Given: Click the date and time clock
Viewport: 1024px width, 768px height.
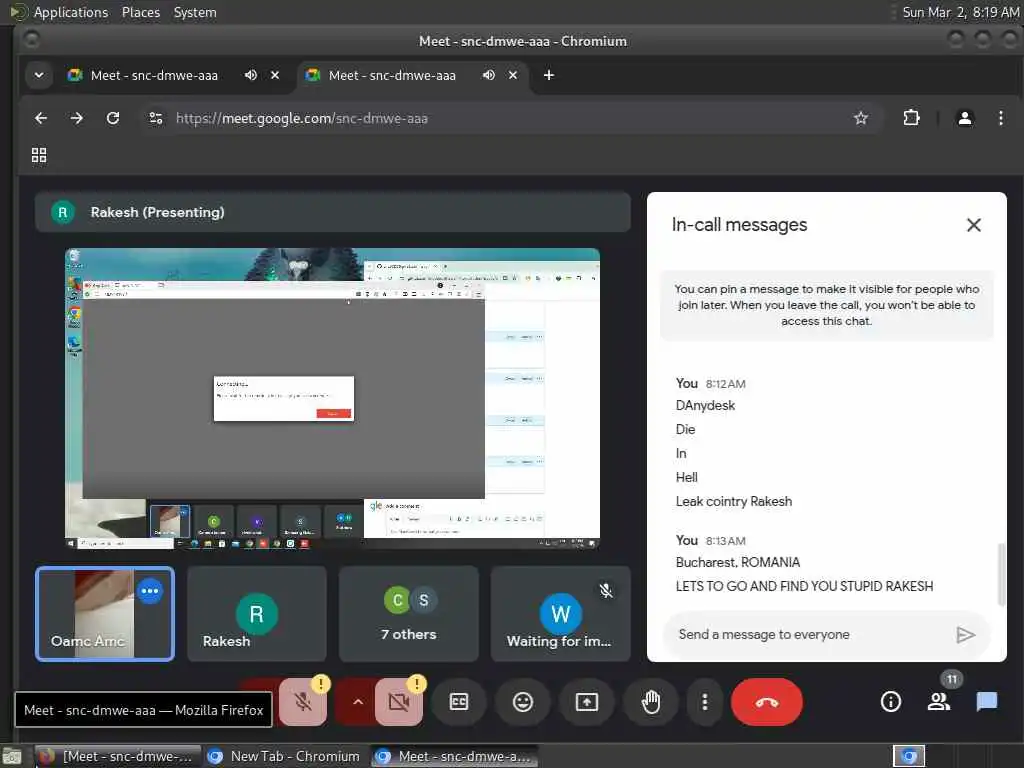Looking at the screenshot, I should click(x=960, y=12).
